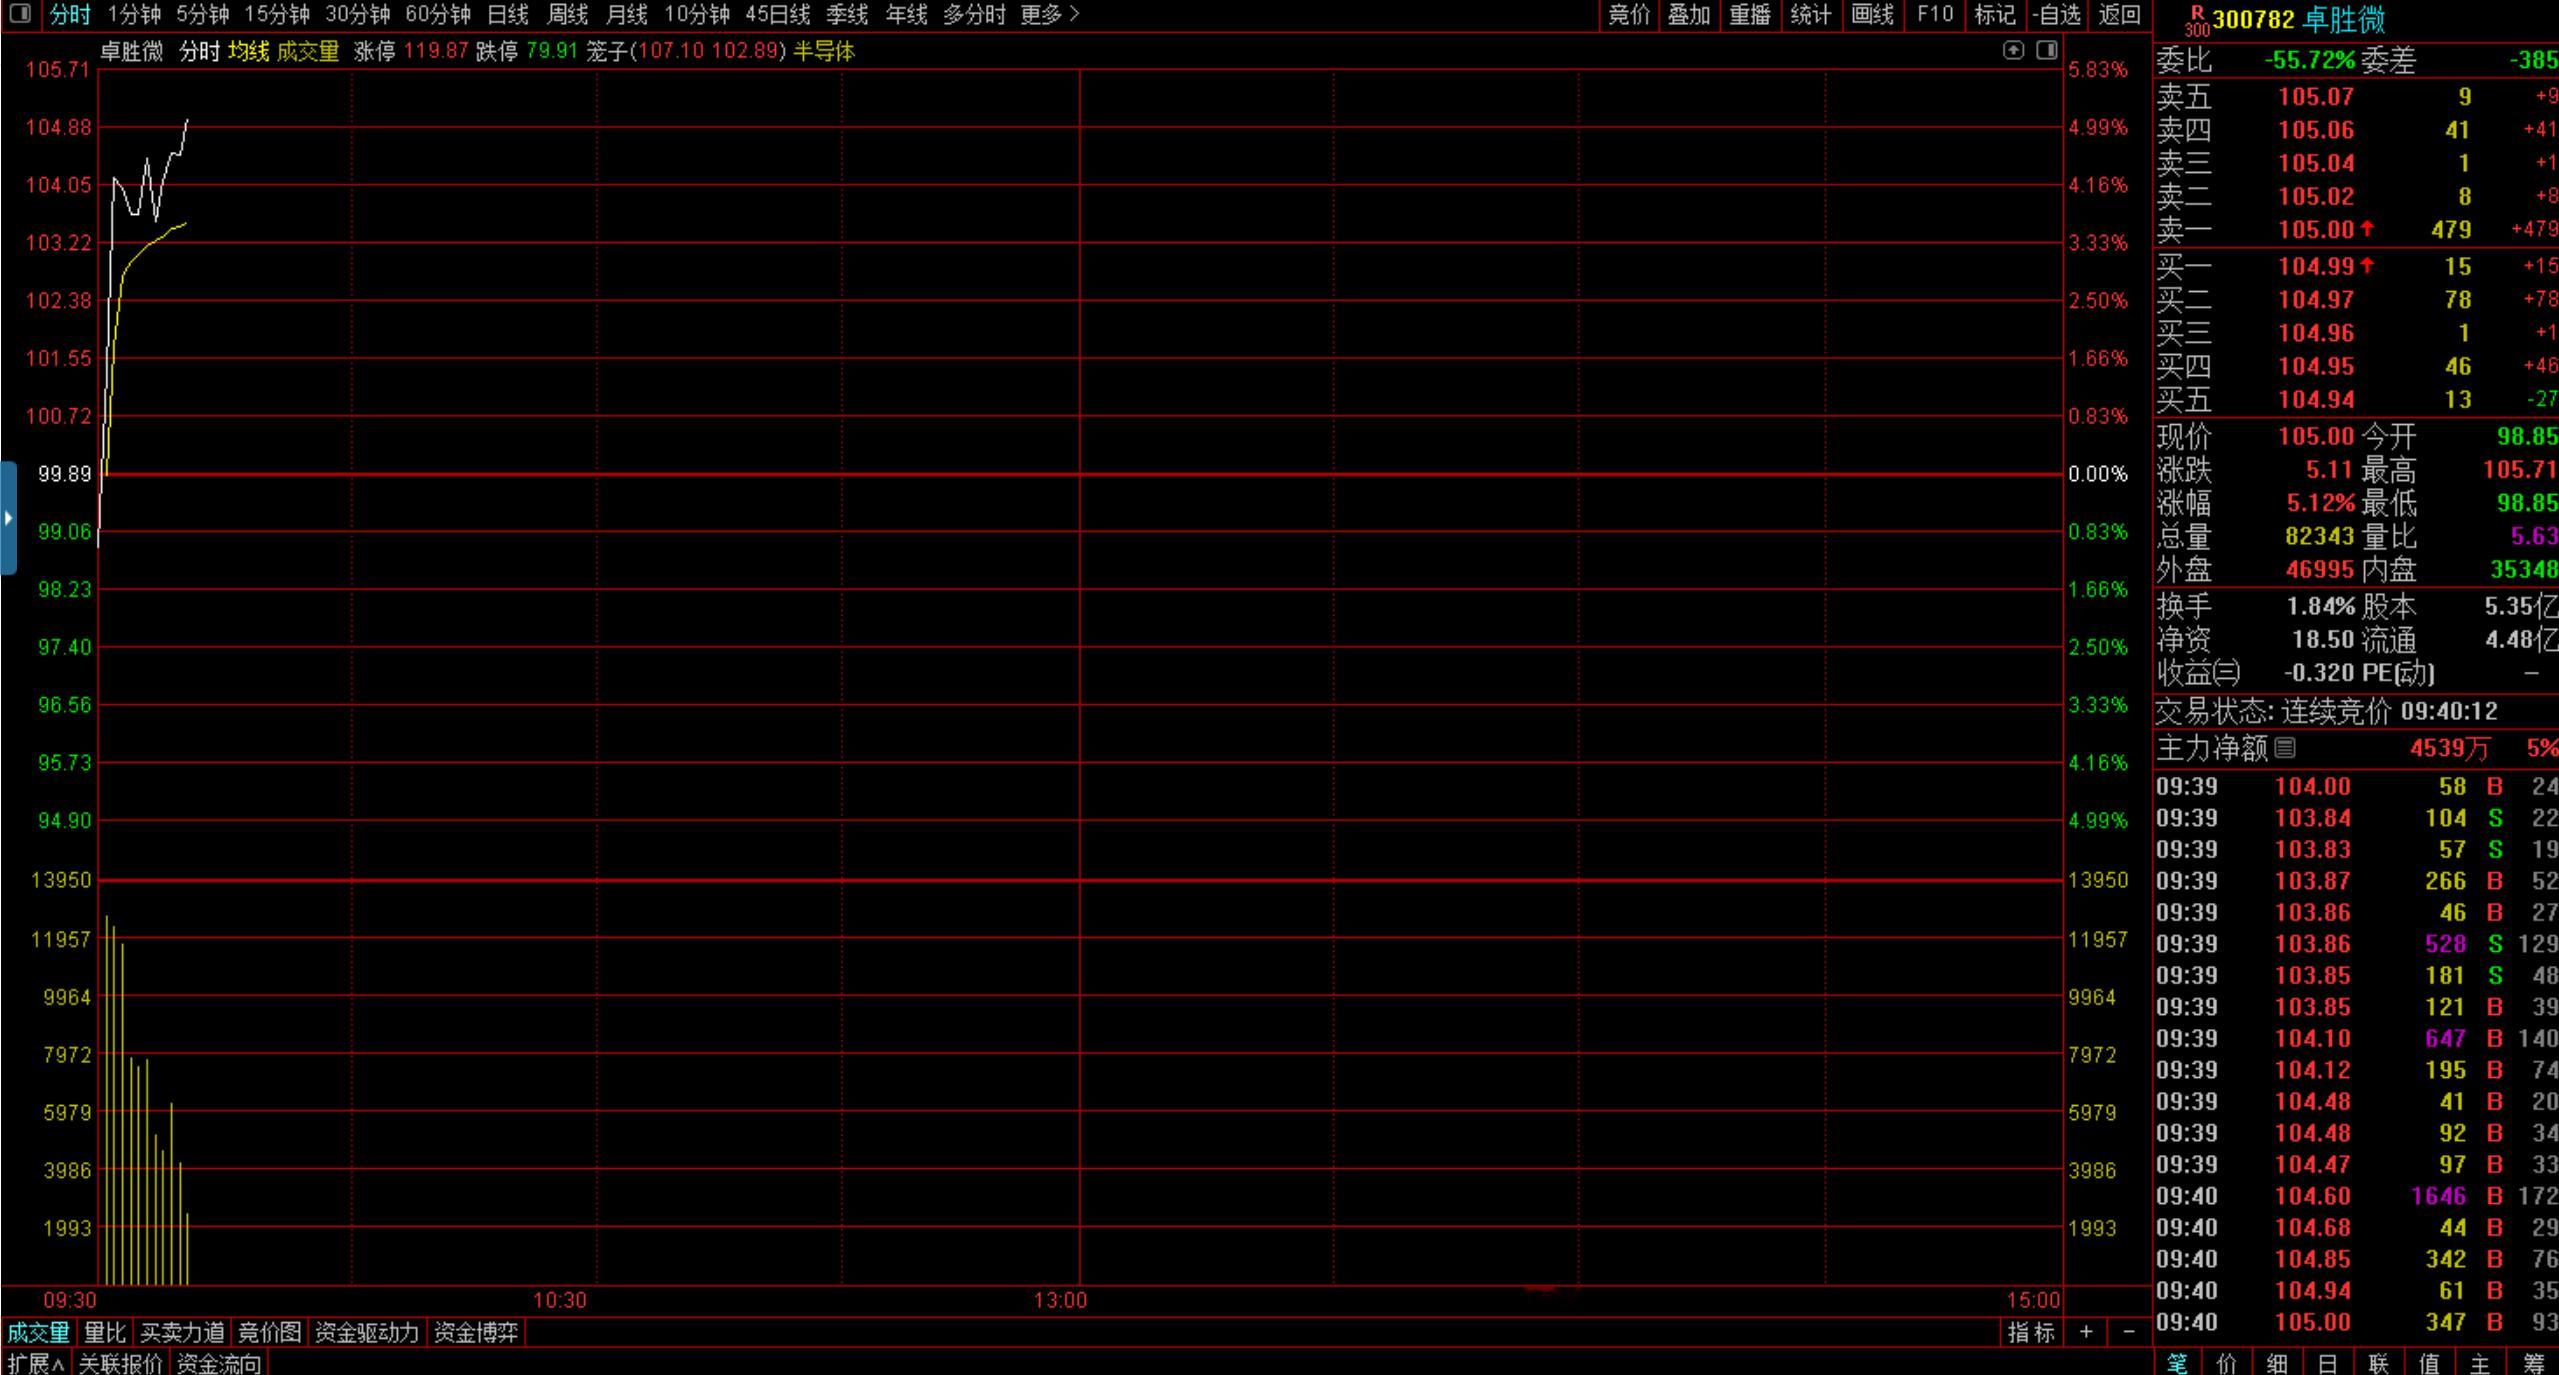Image resolution: width=2559 pixels, height=1375 pixels.
Task: Toggle the 成交量 label in chart header
Action: (x=308, y=51)
